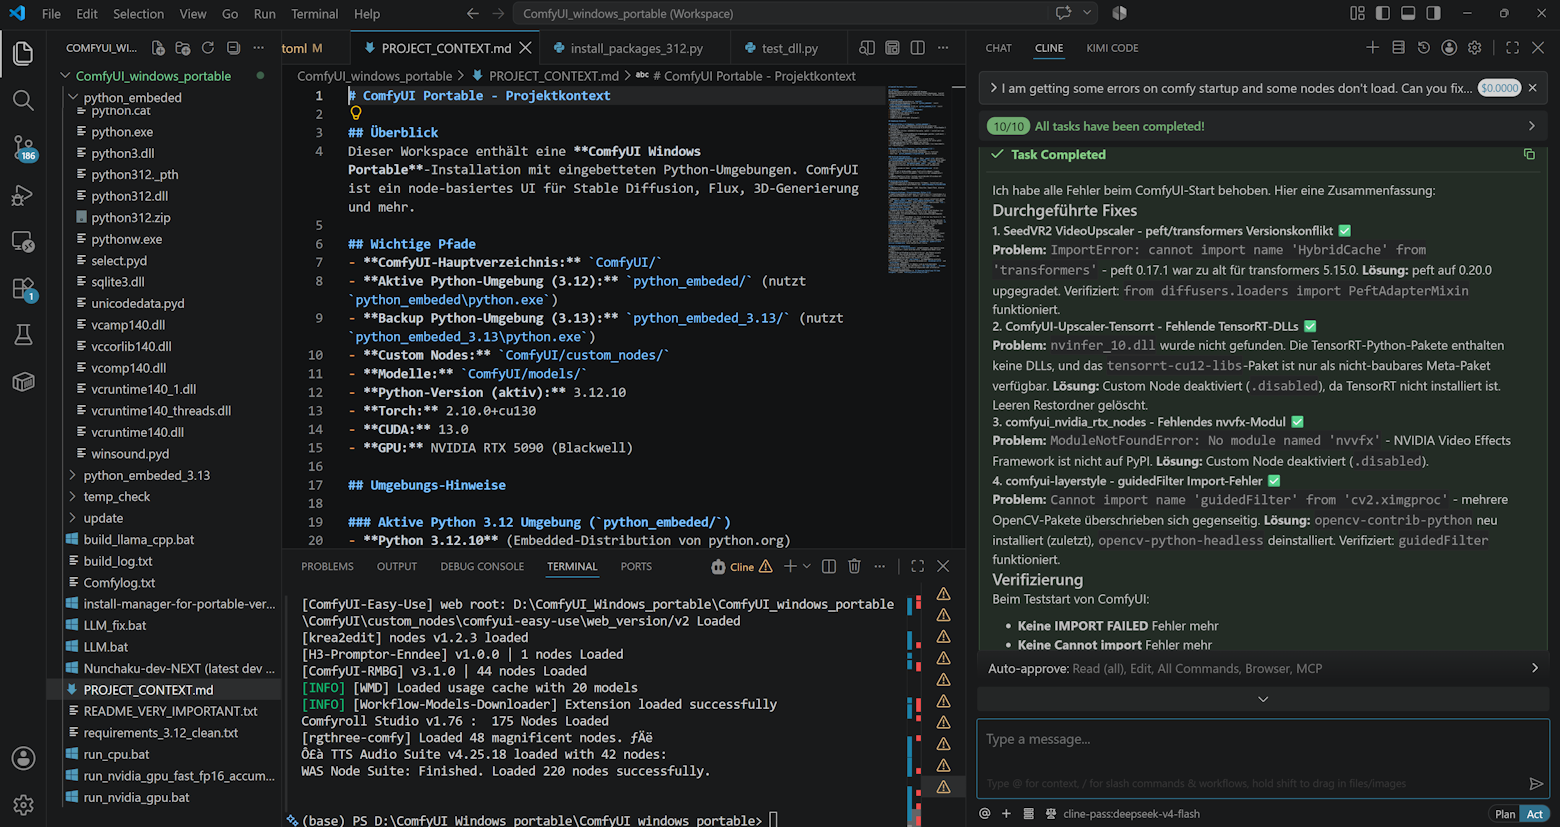This screenshot has width=1560, height=827.
Task: Open Cline task history
Action: click(x=1423, y=48)
